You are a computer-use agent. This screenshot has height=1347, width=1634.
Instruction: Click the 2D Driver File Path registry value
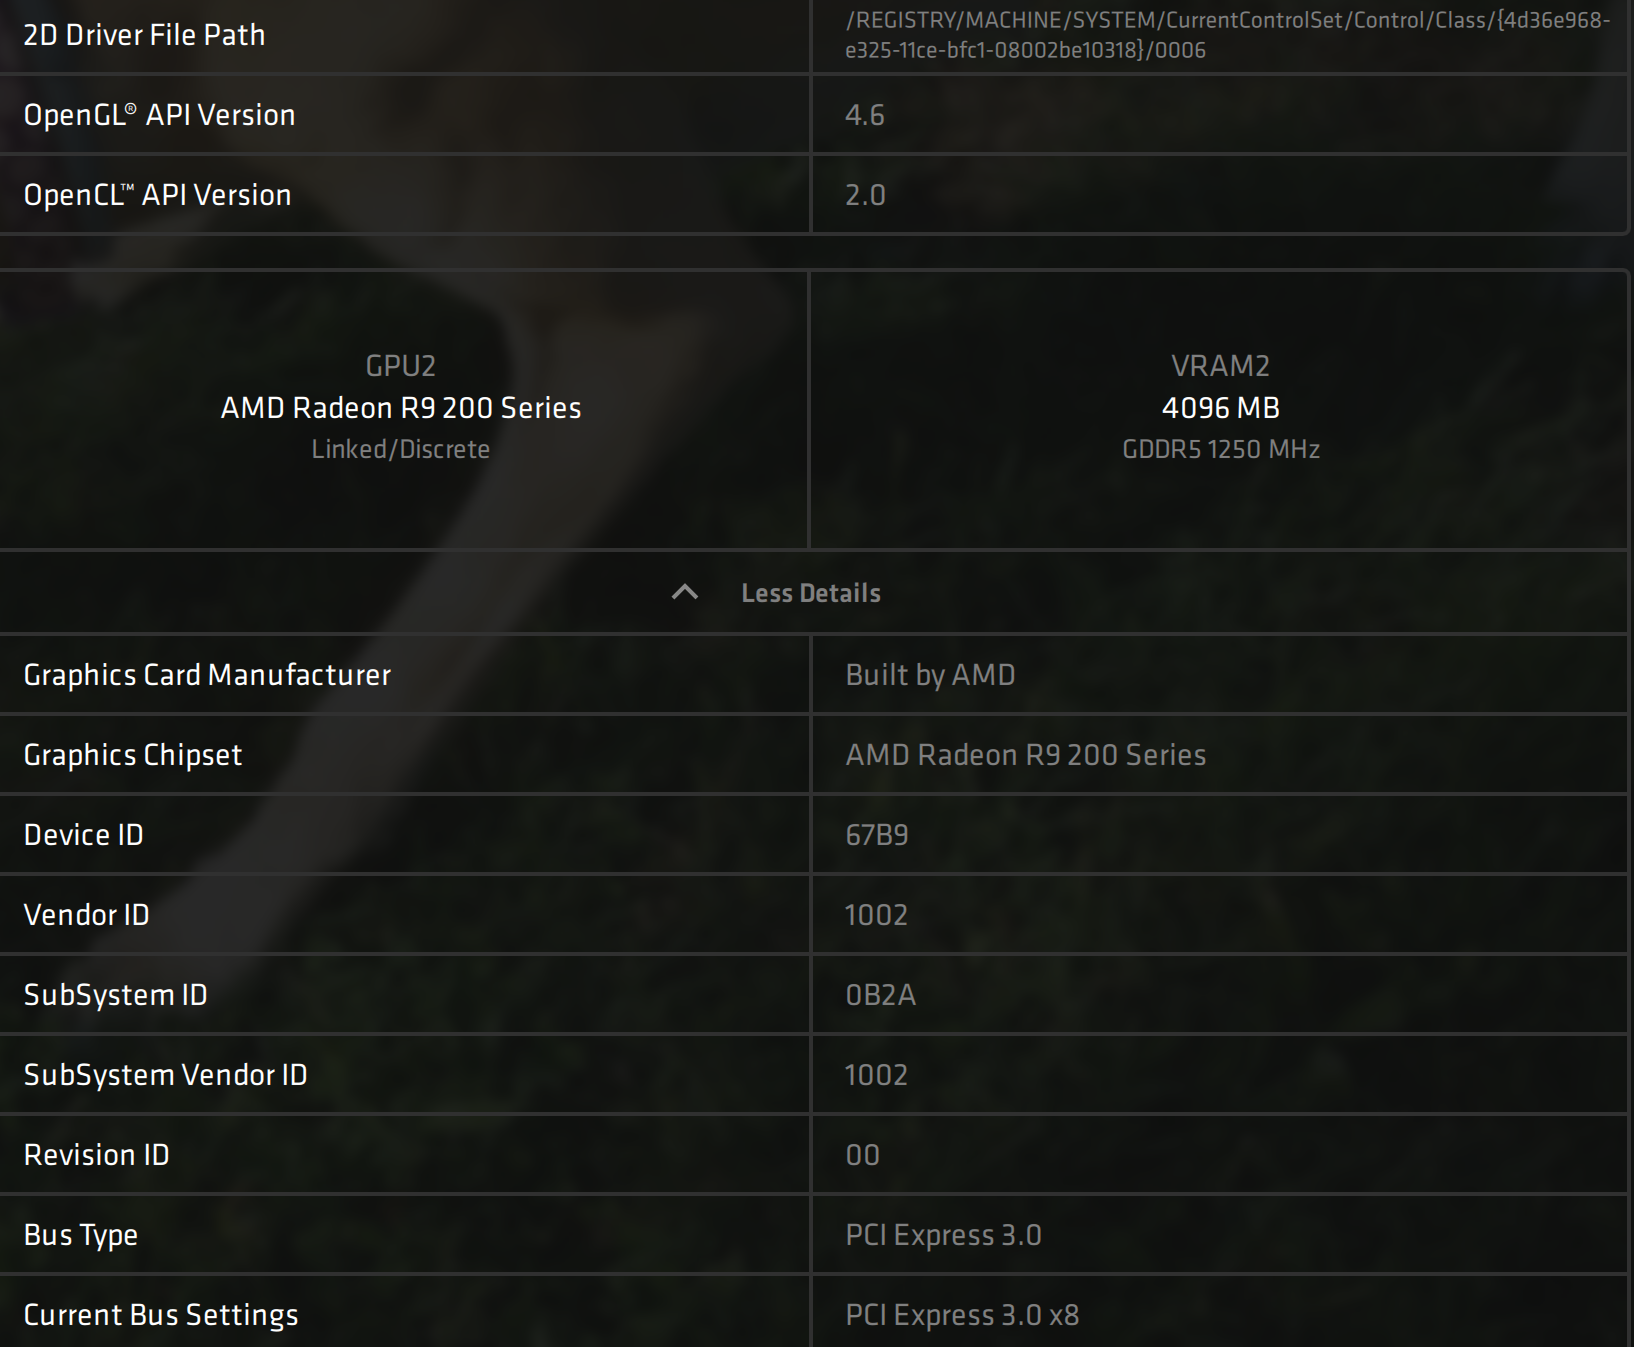(1227, 35)
